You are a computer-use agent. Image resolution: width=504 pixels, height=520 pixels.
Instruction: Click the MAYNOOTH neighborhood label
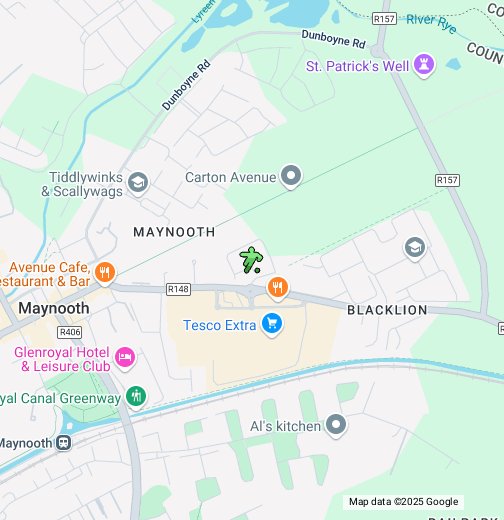click(x=174, y=232)
